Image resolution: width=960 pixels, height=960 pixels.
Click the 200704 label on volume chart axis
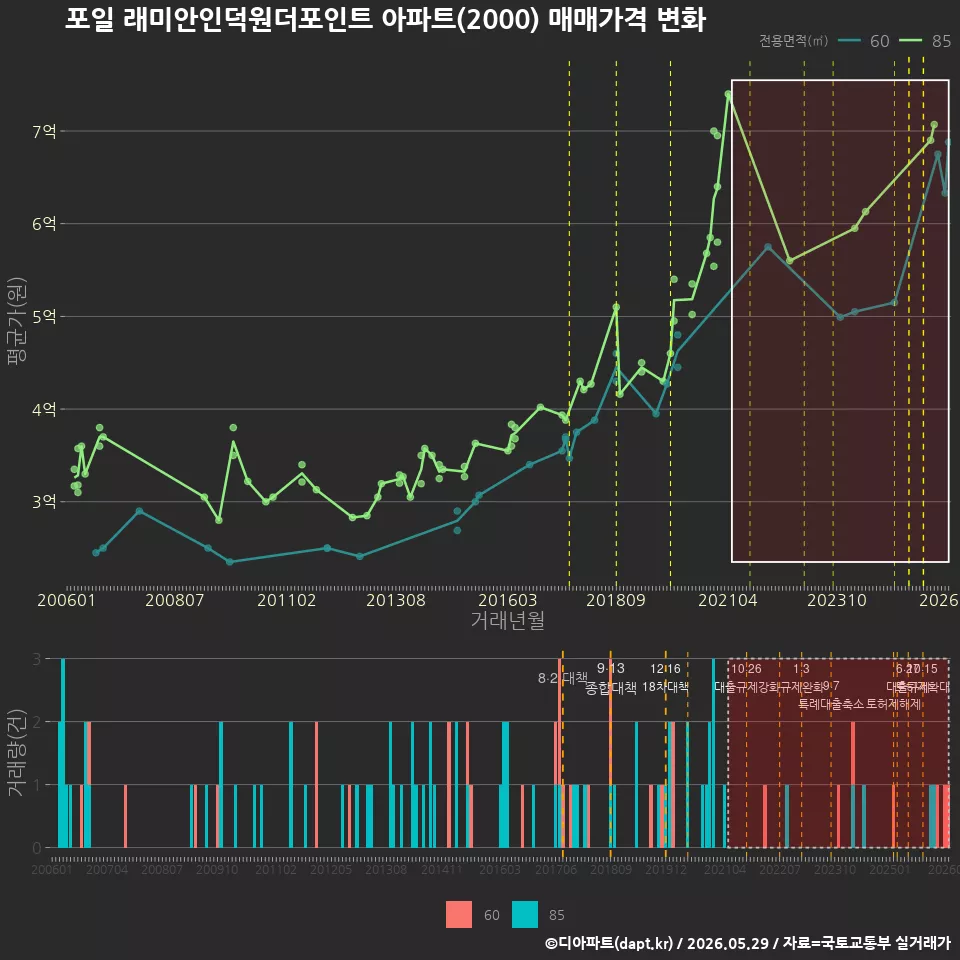(x=107, y=869)
